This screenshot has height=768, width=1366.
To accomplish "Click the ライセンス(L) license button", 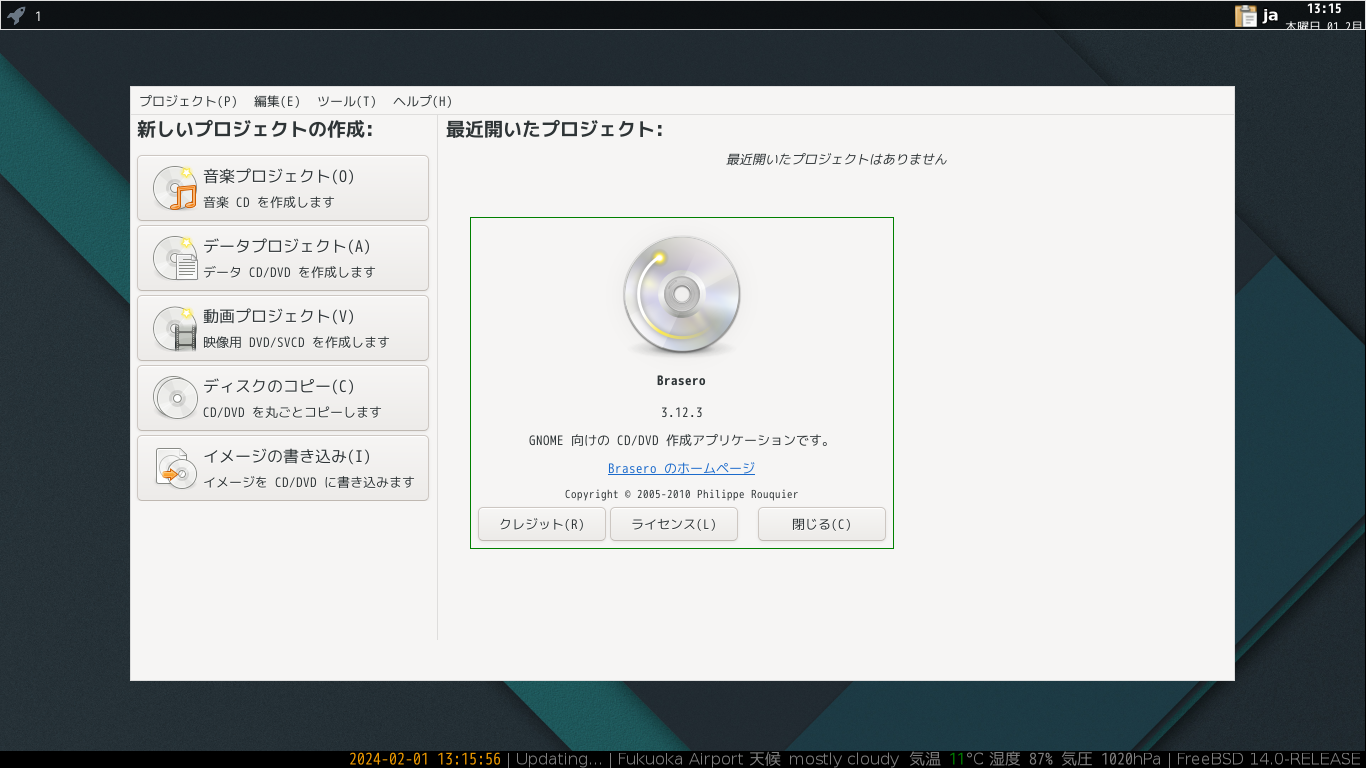I will (674, 524).
